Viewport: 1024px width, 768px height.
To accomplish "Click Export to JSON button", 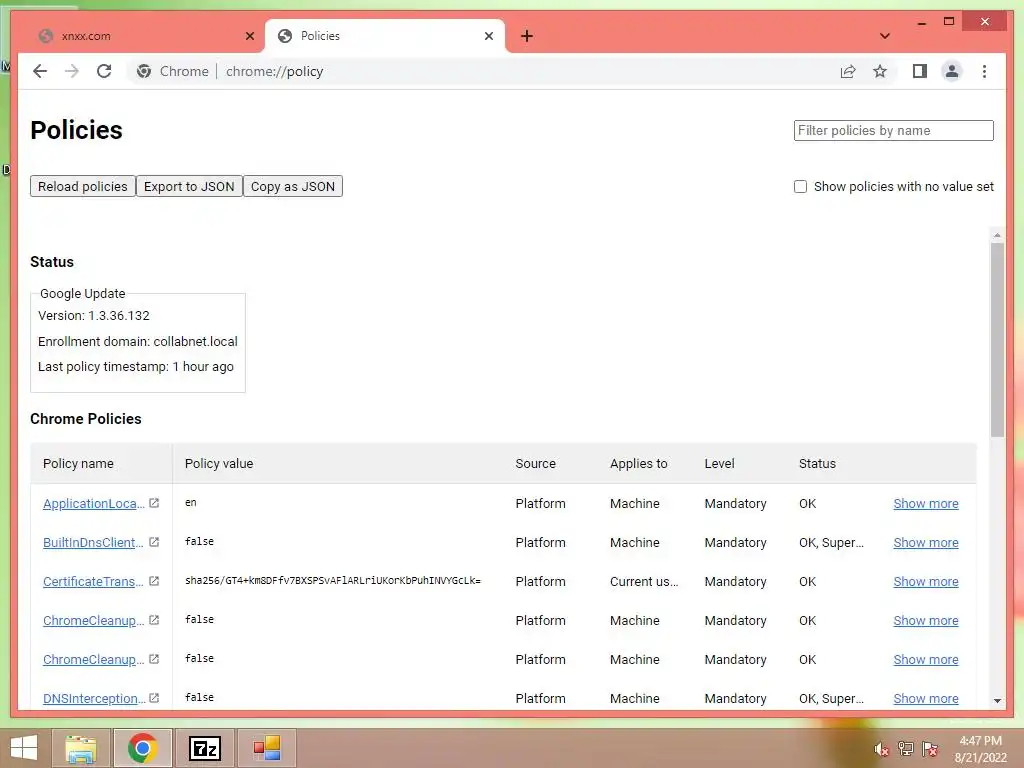I will click(x=189, y=186).
